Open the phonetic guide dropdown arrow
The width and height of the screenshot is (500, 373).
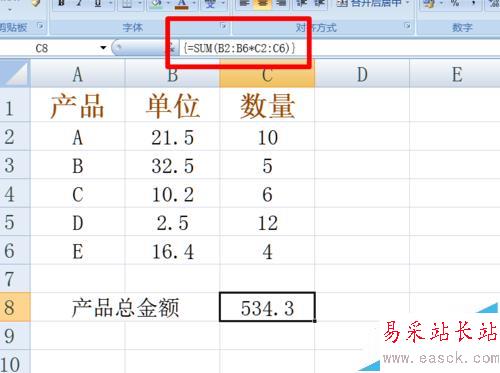coord(223,3)
